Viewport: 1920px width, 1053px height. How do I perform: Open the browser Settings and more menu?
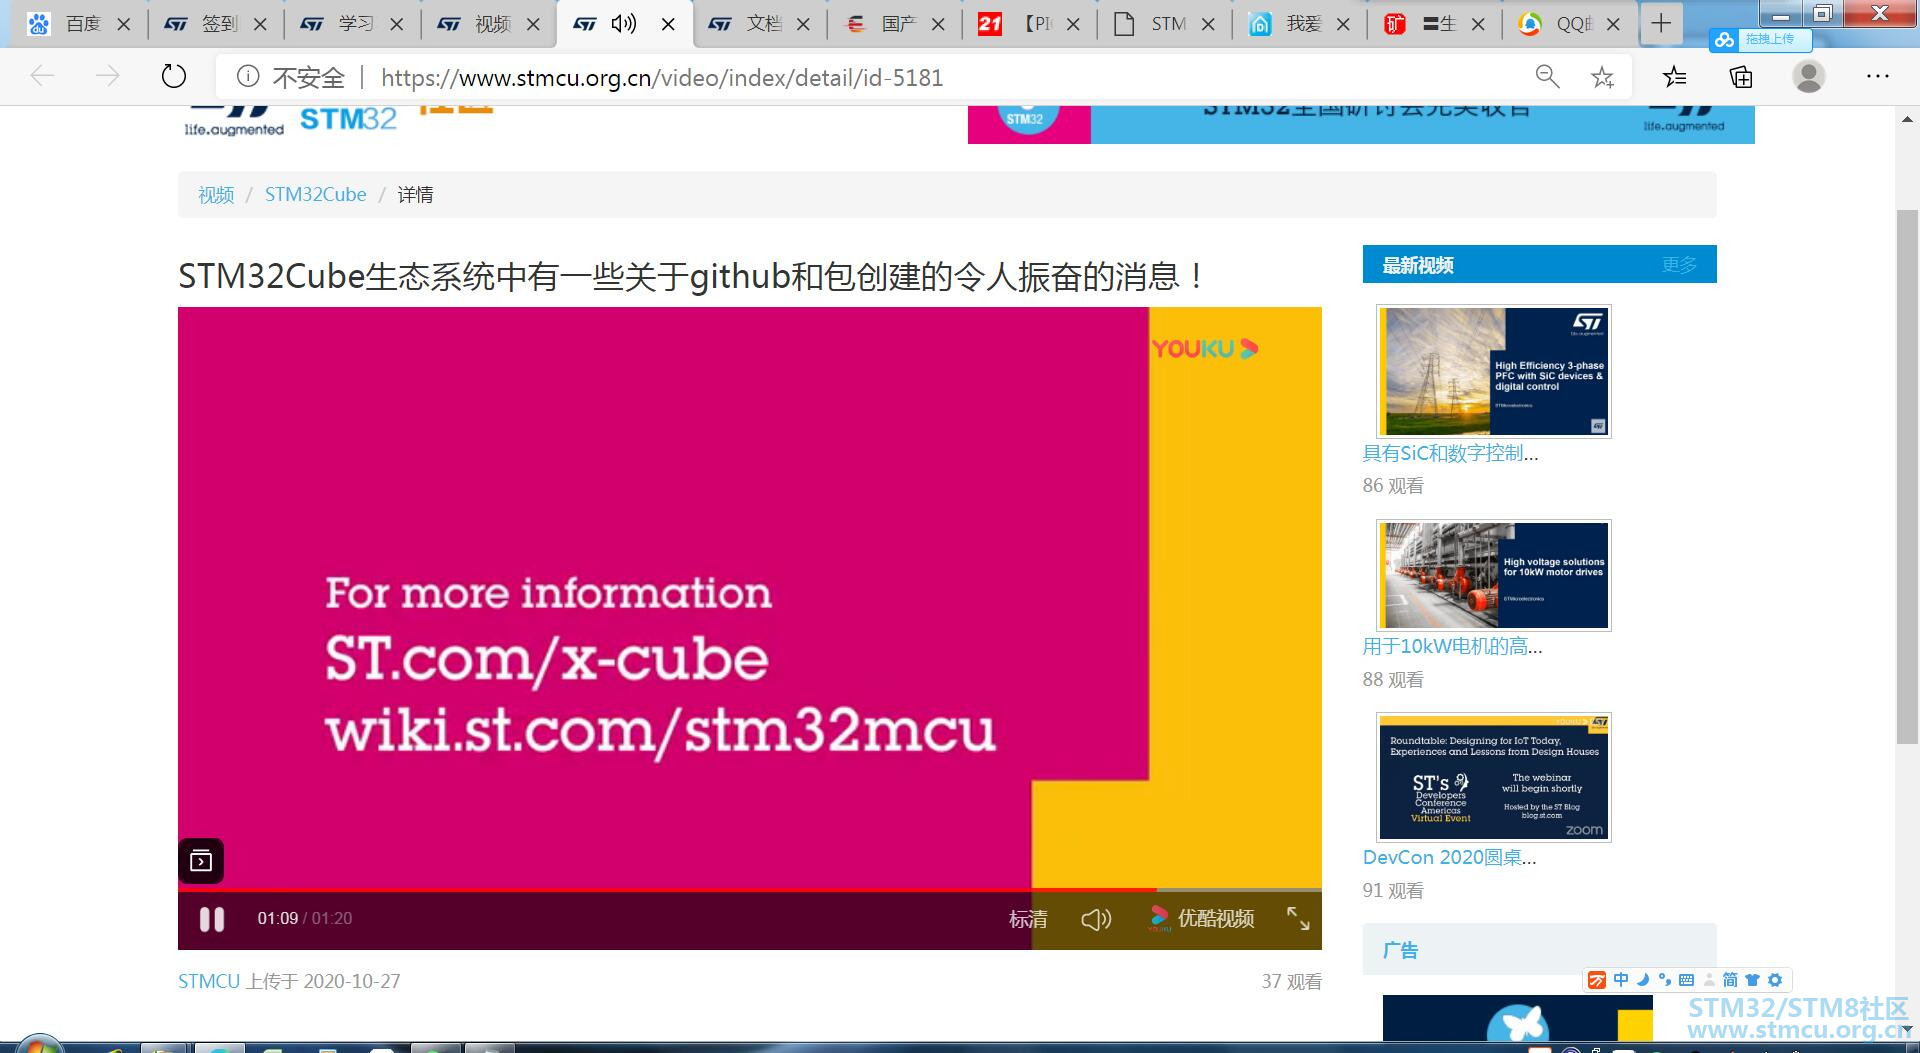[1877, 77]
